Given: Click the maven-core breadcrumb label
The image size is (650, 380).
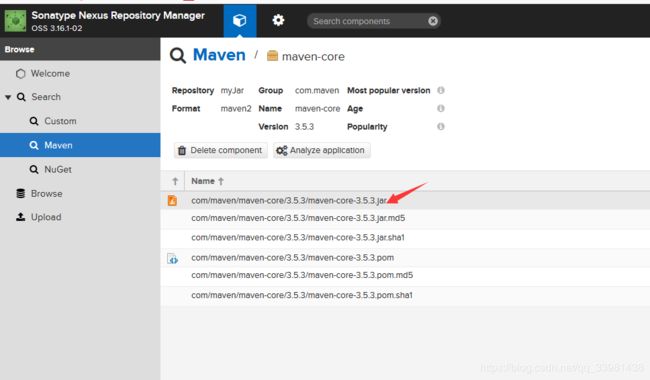Looking at the screenshot, I should click(x=313, y=56).
